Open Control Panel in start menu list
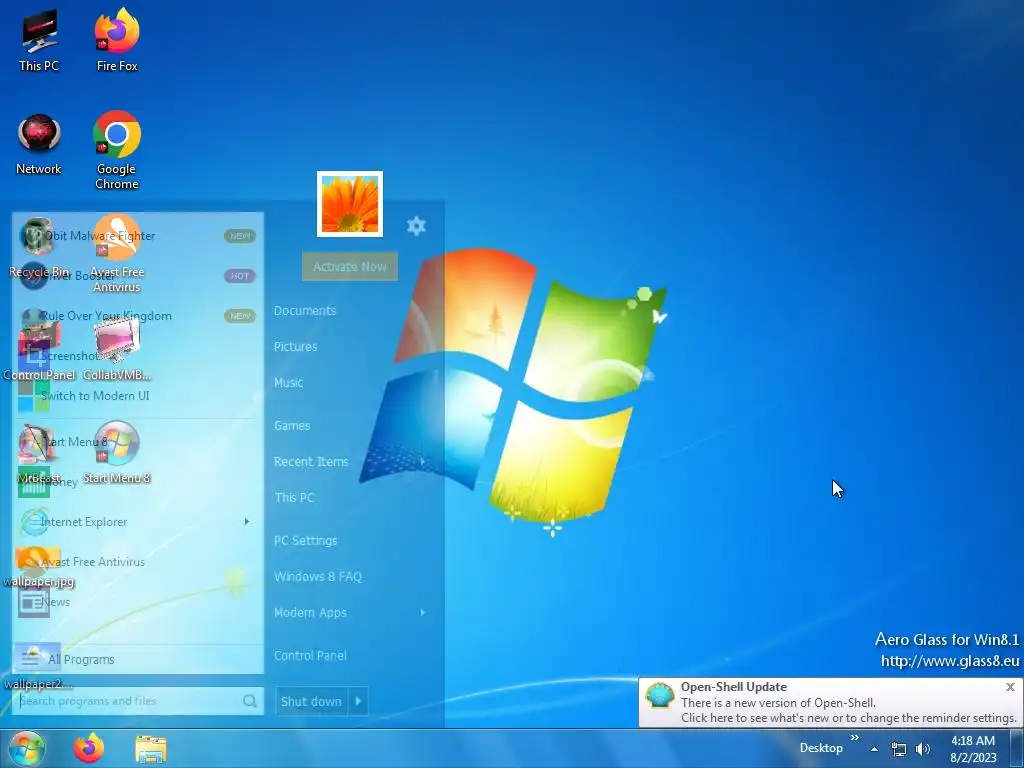Screen dimensions: 1024x768 pyautogui.click(x=310, y=656)
